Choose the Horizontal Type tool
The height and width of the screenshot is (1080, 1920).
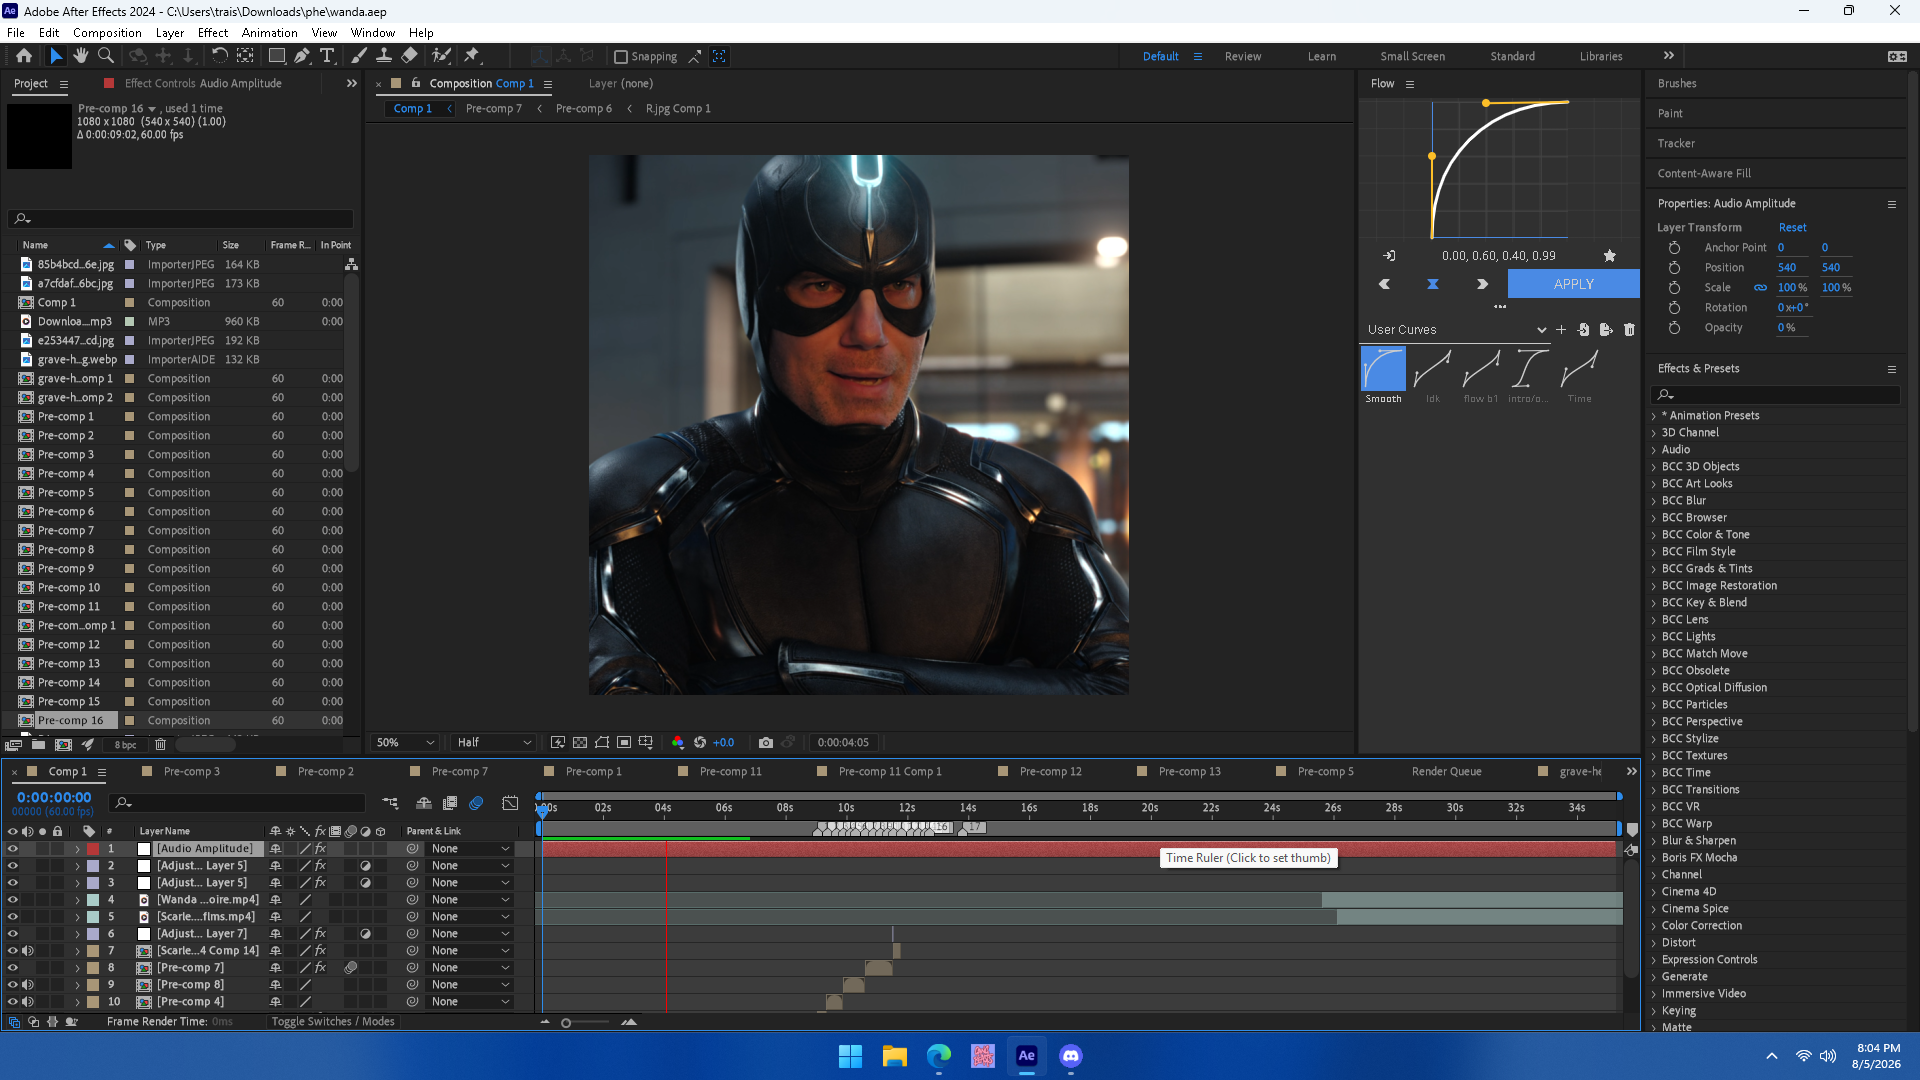pos(327,56)
